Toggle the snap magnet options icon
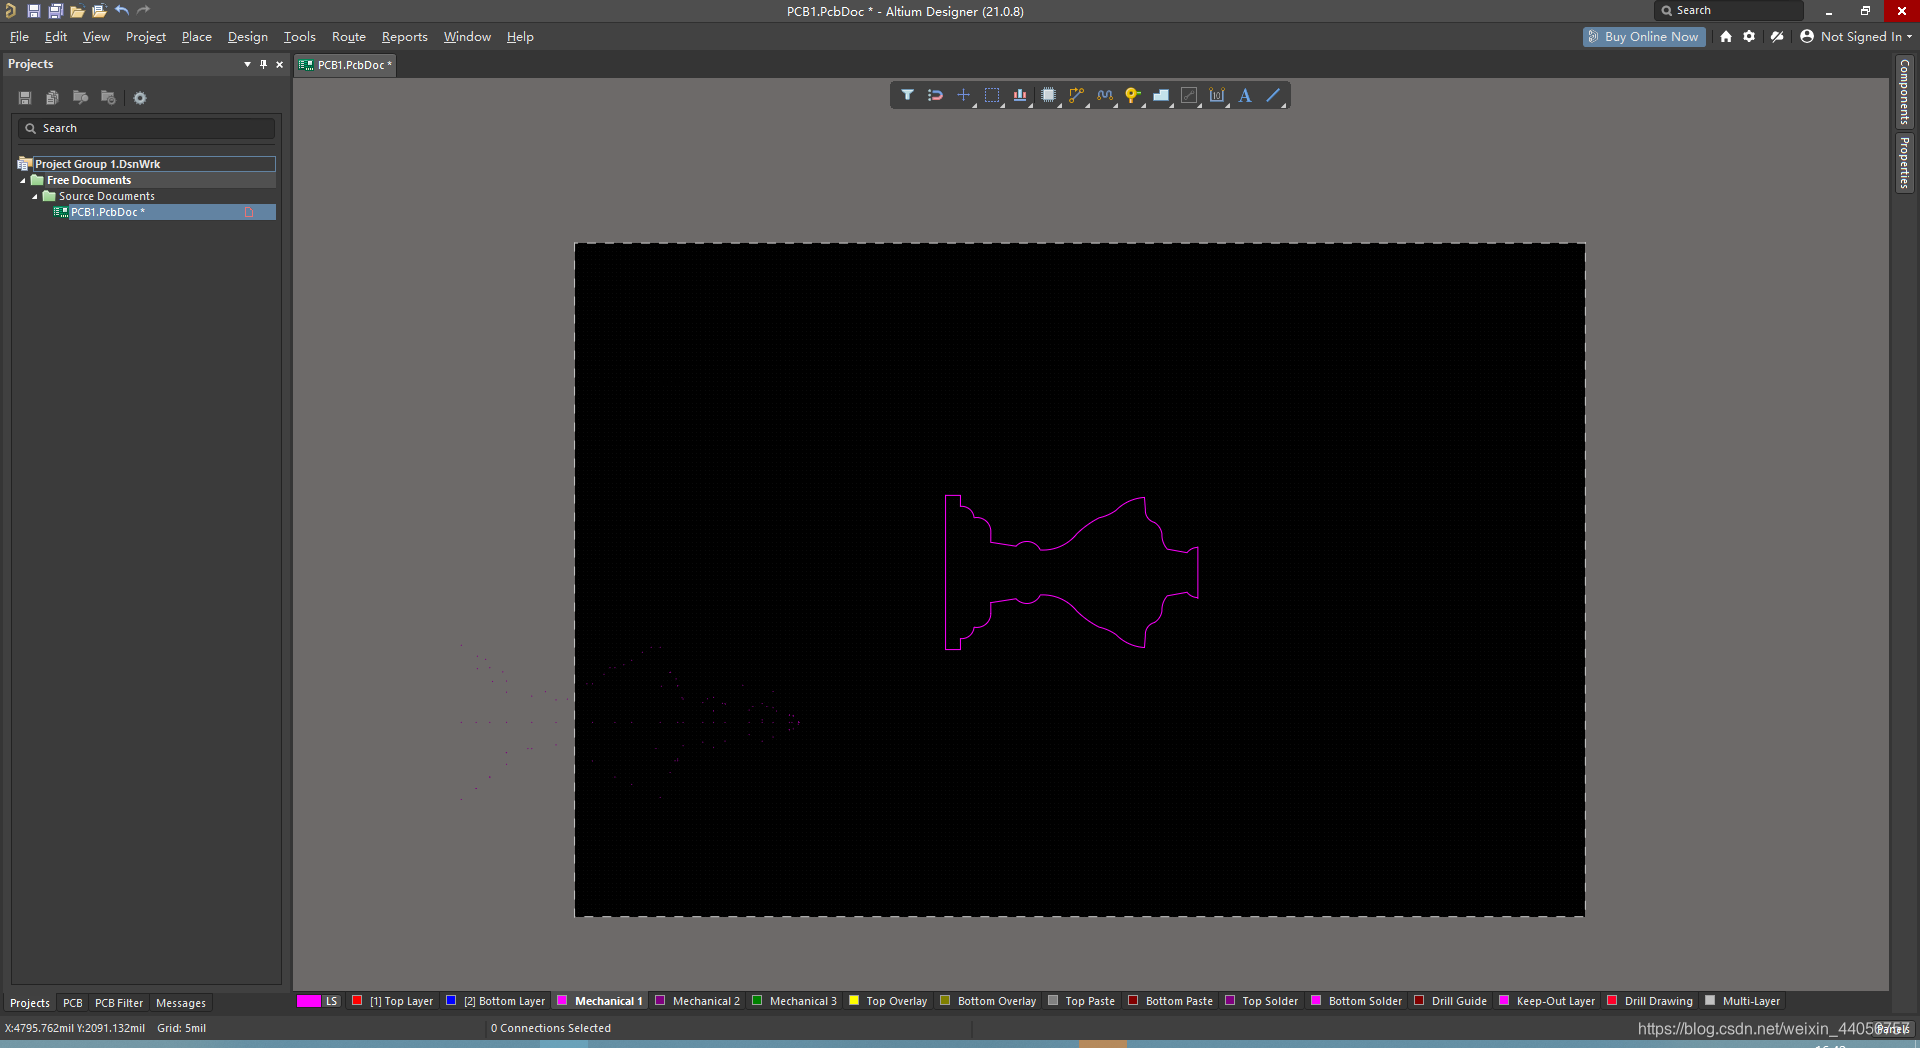The image size is (1920, 1048). (x=935, y=95)
